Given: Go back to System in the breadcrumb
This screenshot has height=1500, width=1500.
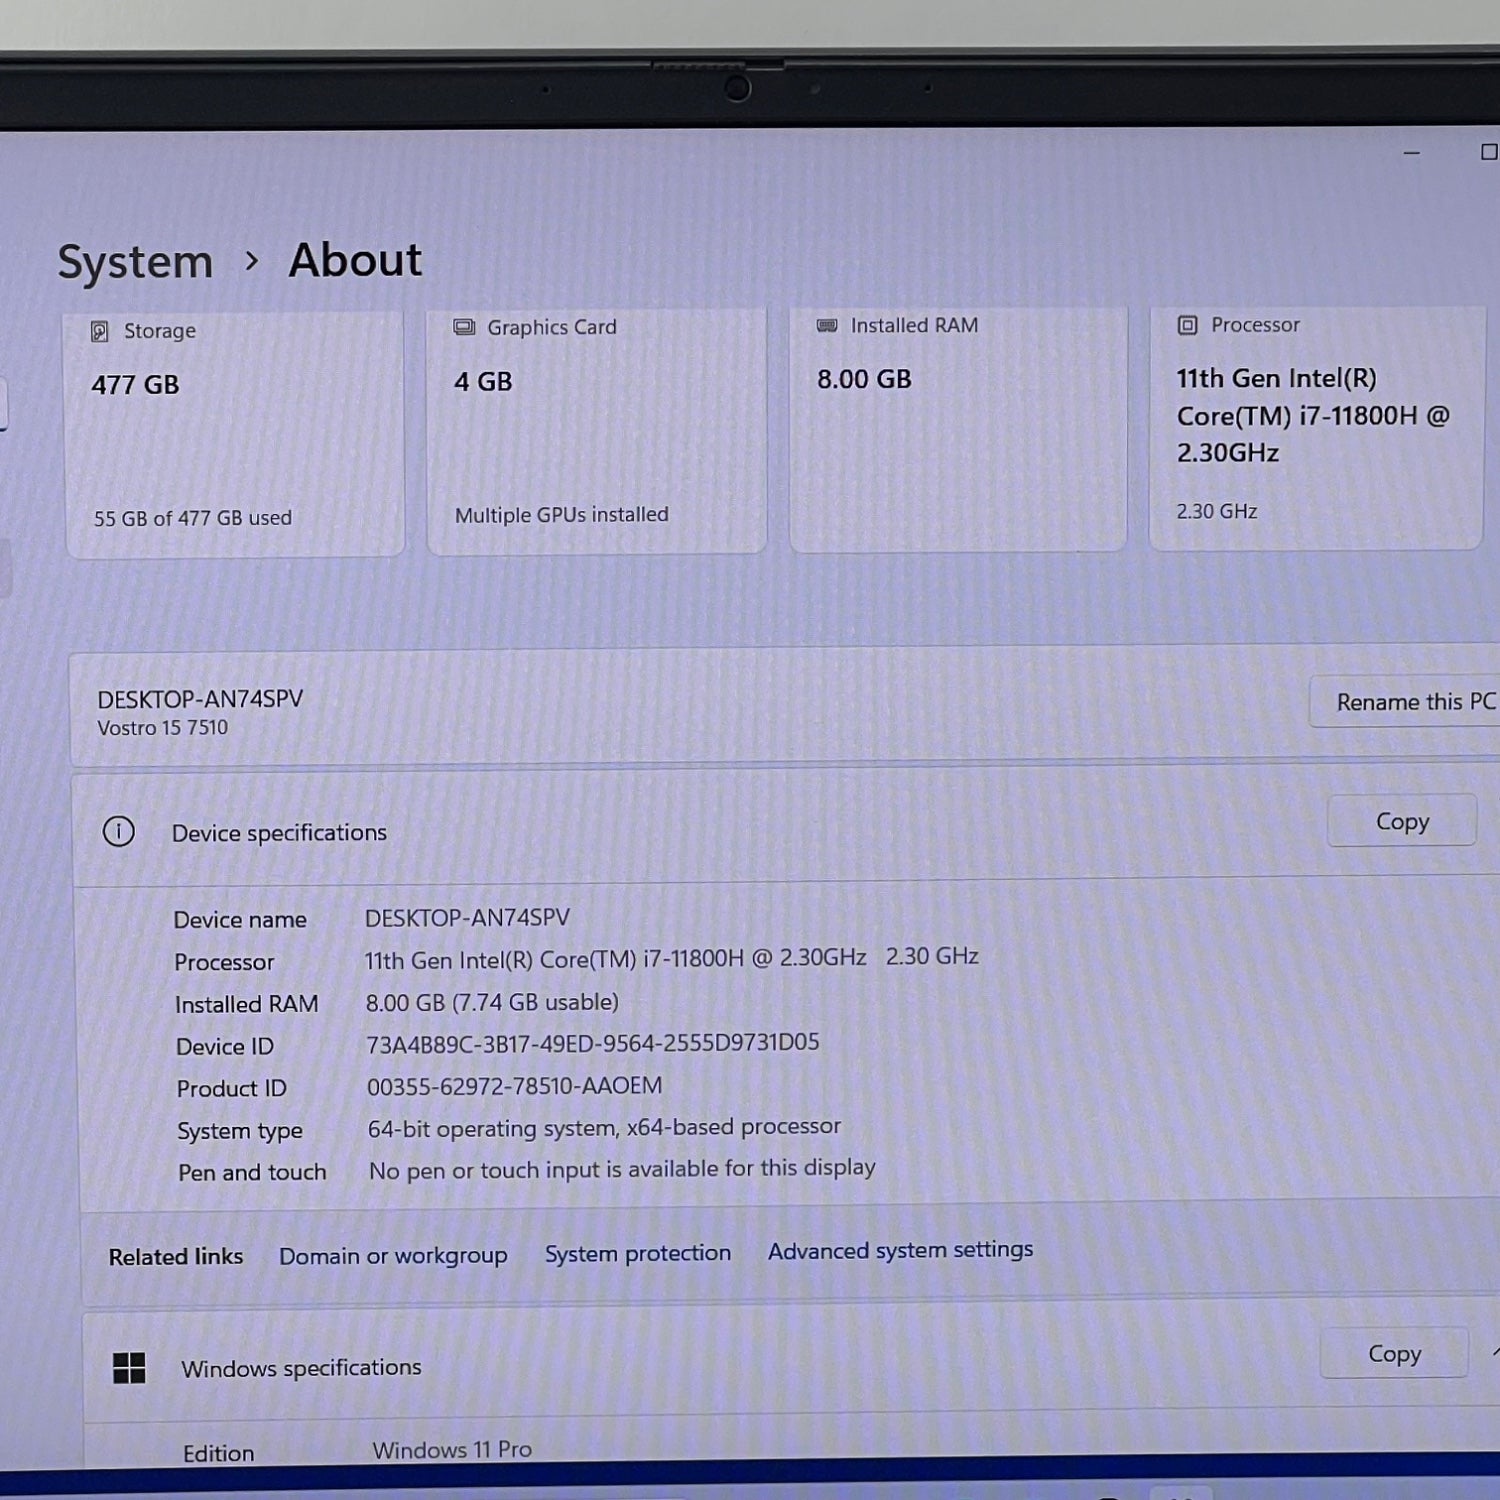Looking at the screenshot, I should tap(135, 263).
